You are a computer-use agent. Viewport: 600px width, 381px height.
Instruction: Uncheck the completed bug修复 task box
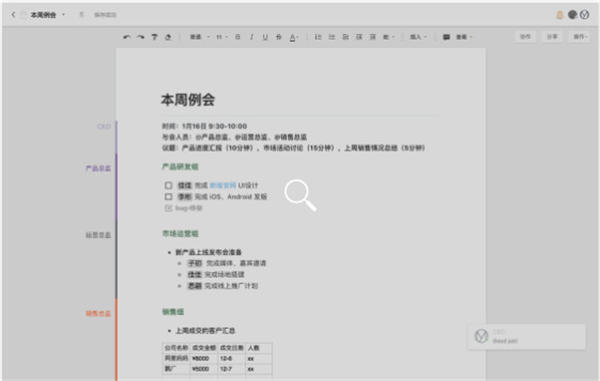tap(168, 208)
